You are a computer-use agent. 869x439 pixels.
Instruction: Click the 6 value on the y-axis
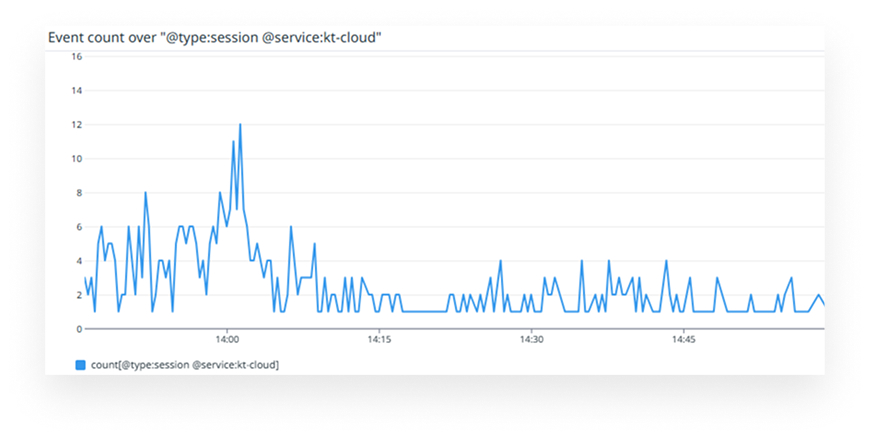point(77,227)
